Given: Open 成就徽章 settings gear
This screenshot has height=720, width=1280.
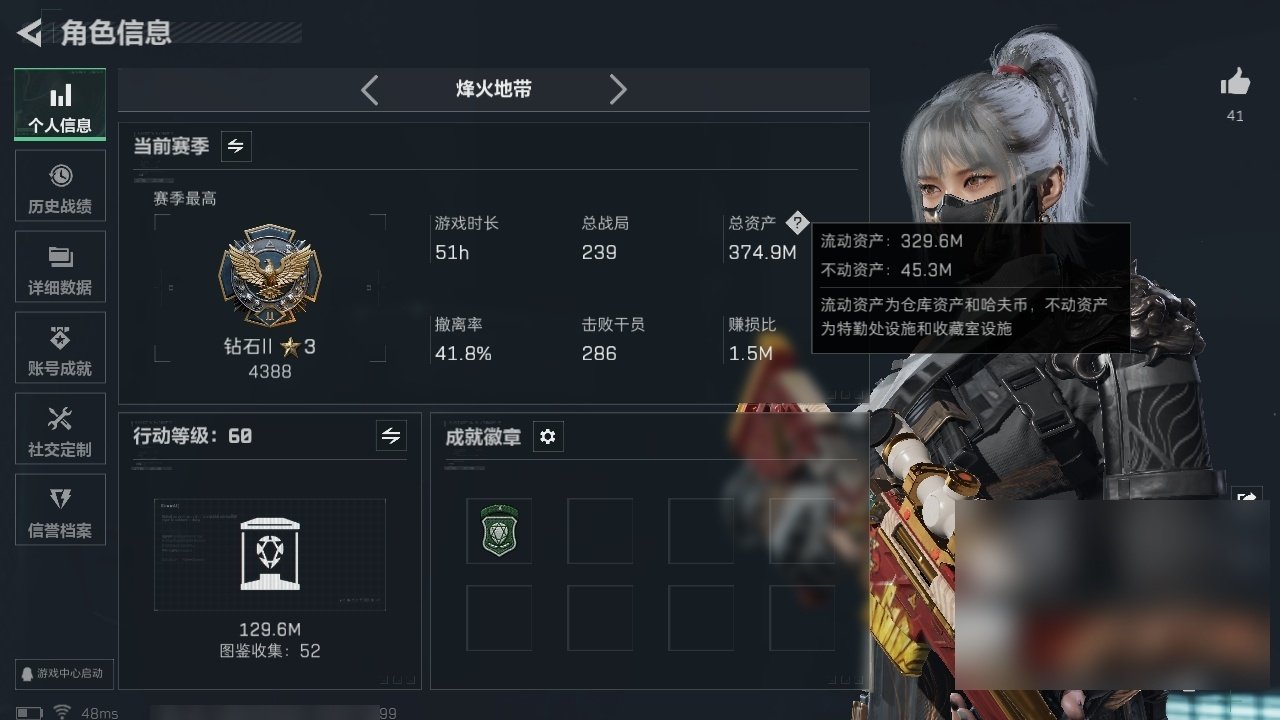Looking at the screenshot, I should [548, 437].
